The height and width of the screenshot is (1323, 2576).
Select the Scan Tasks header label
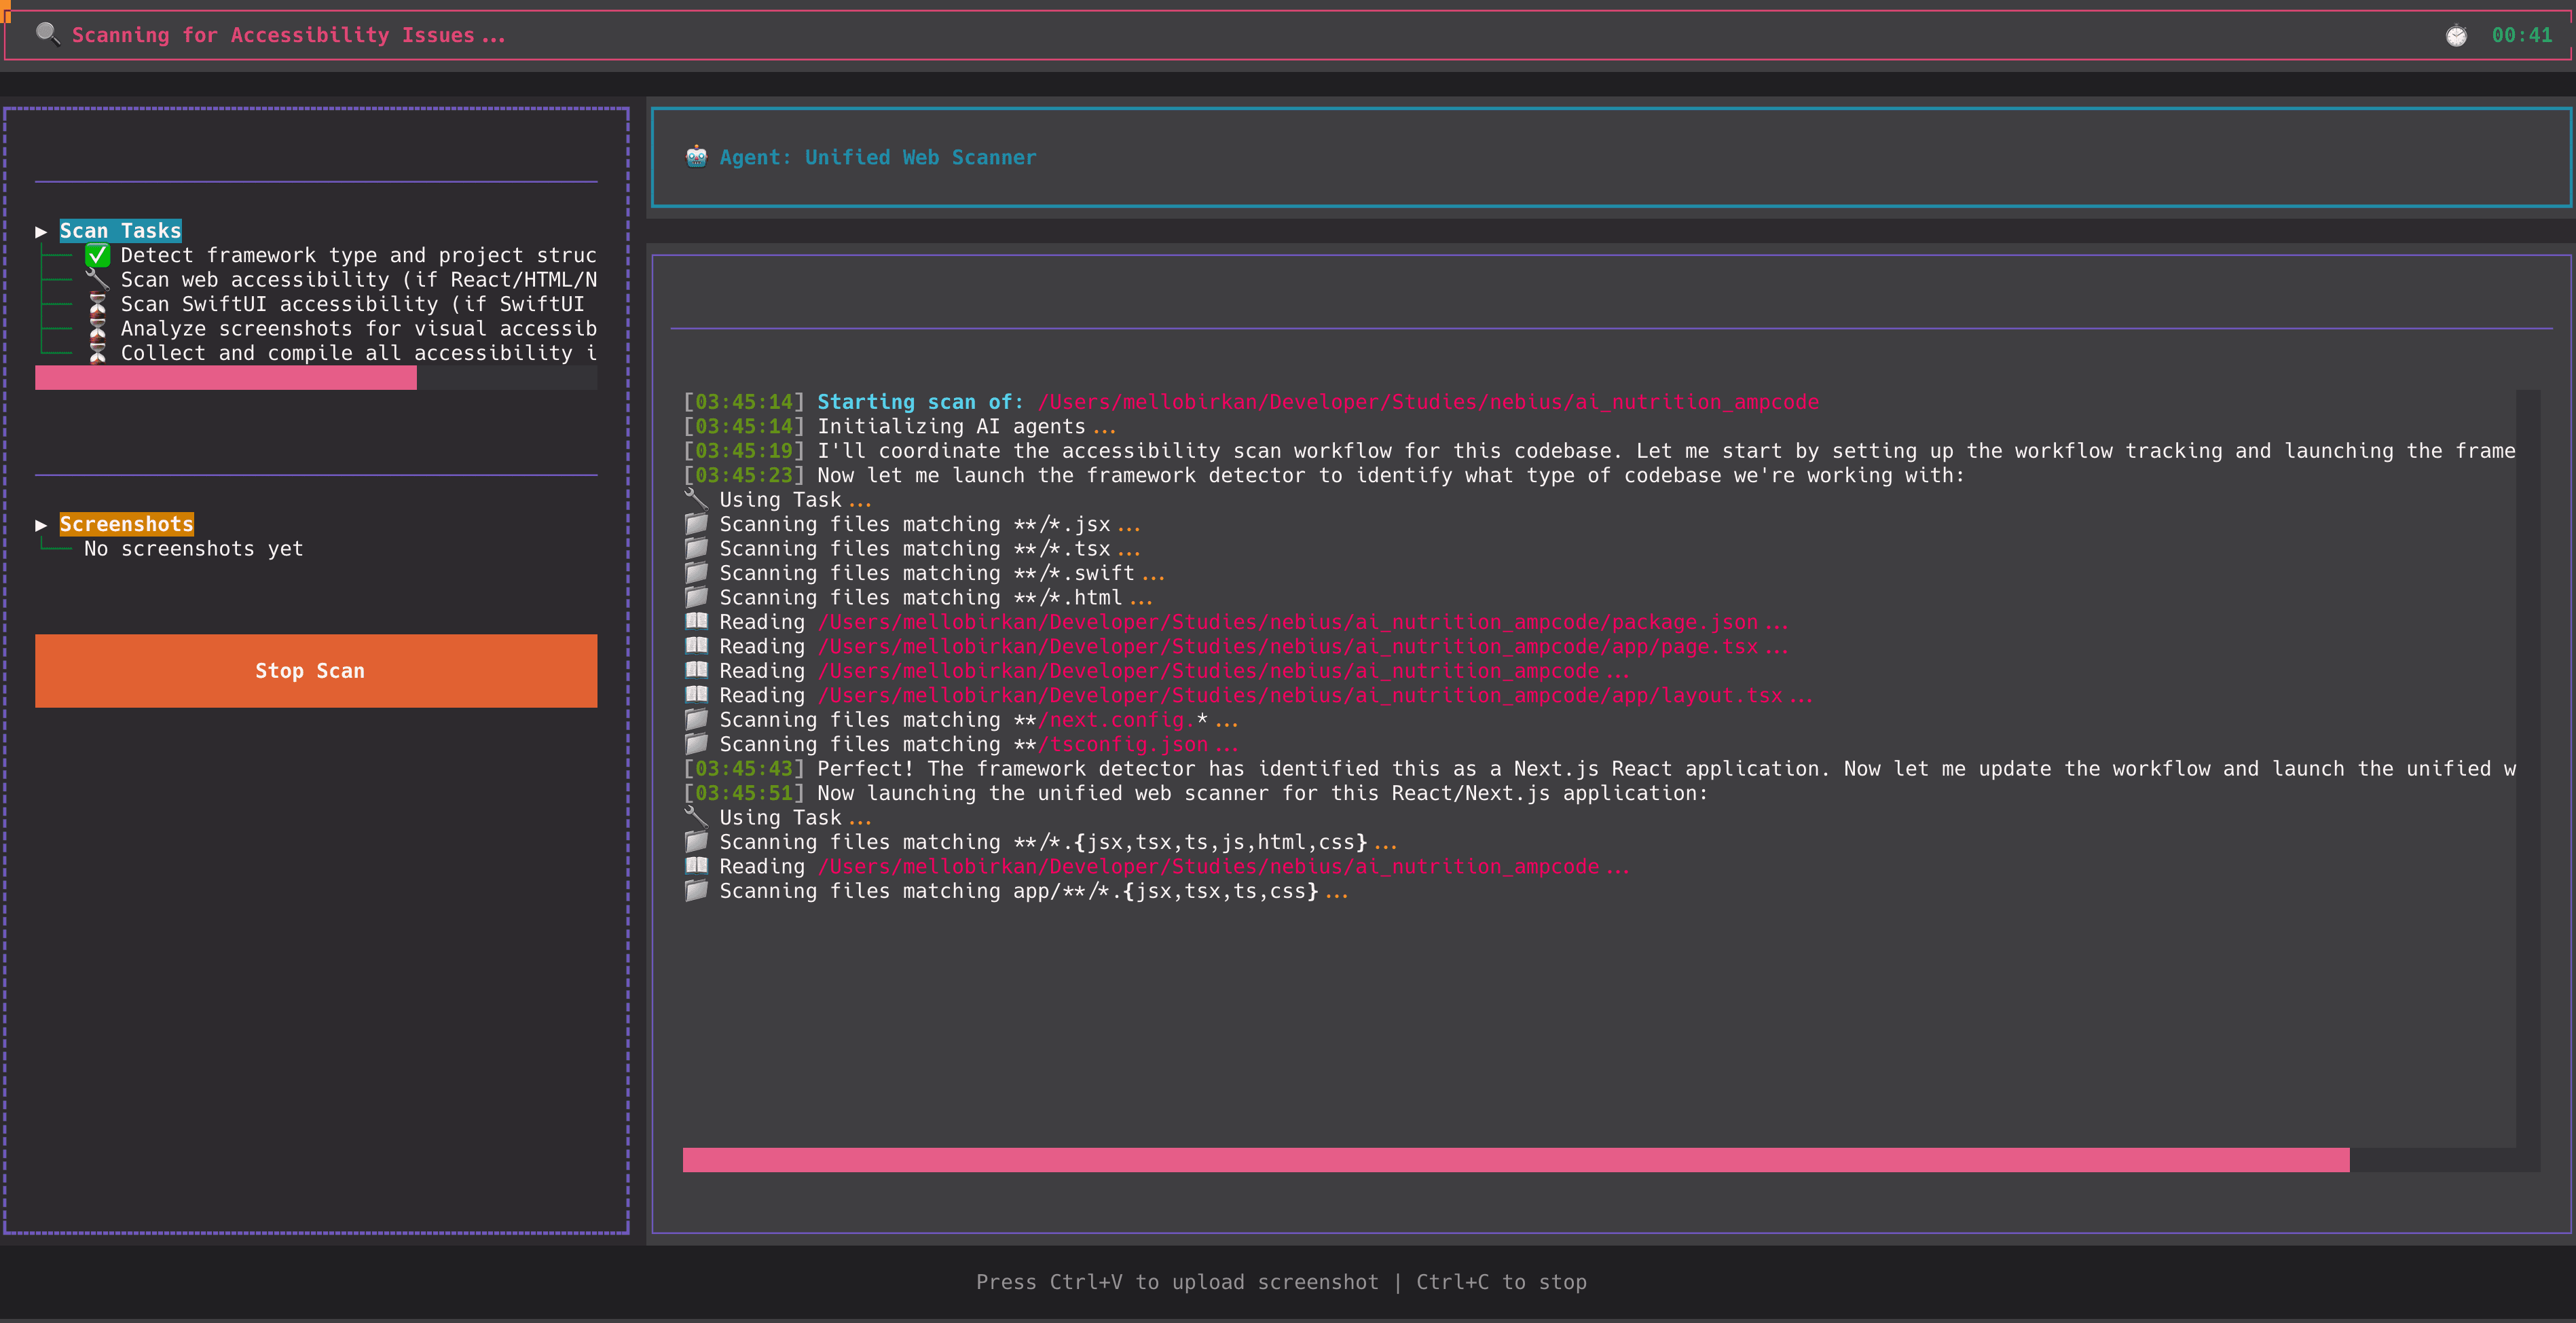(x=120, y=231)
